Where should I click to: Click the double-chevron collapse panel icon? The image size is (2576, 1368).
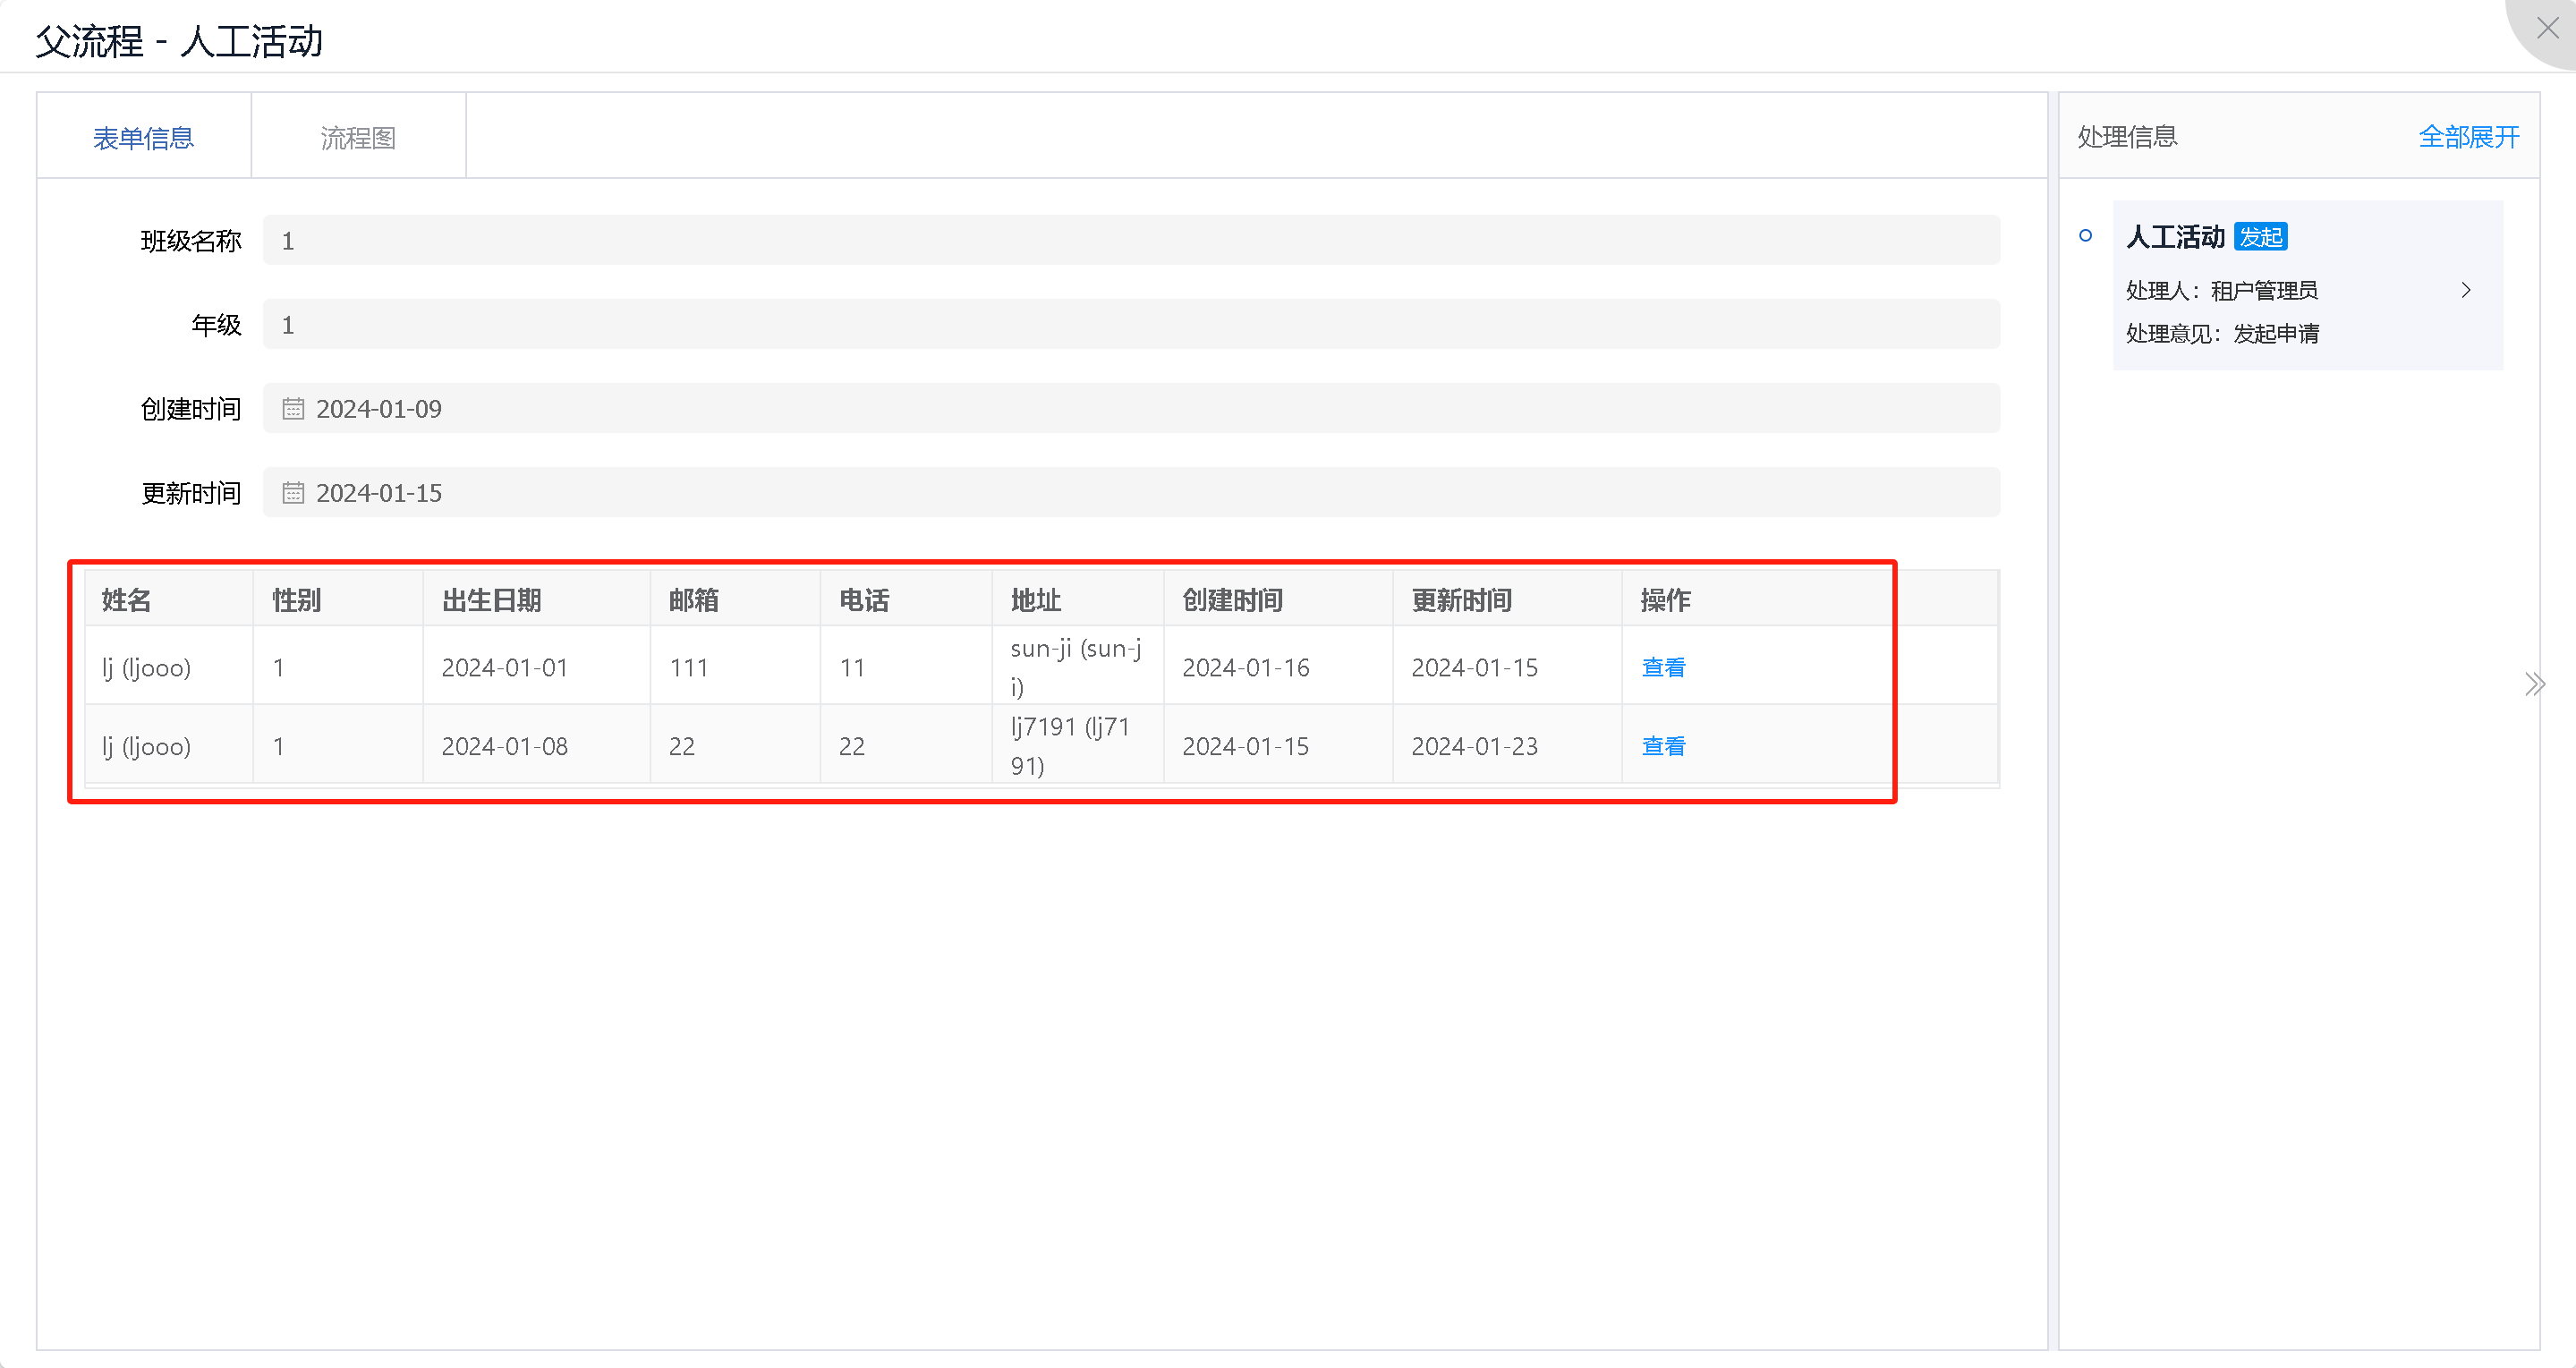(x=2534, y=684)
